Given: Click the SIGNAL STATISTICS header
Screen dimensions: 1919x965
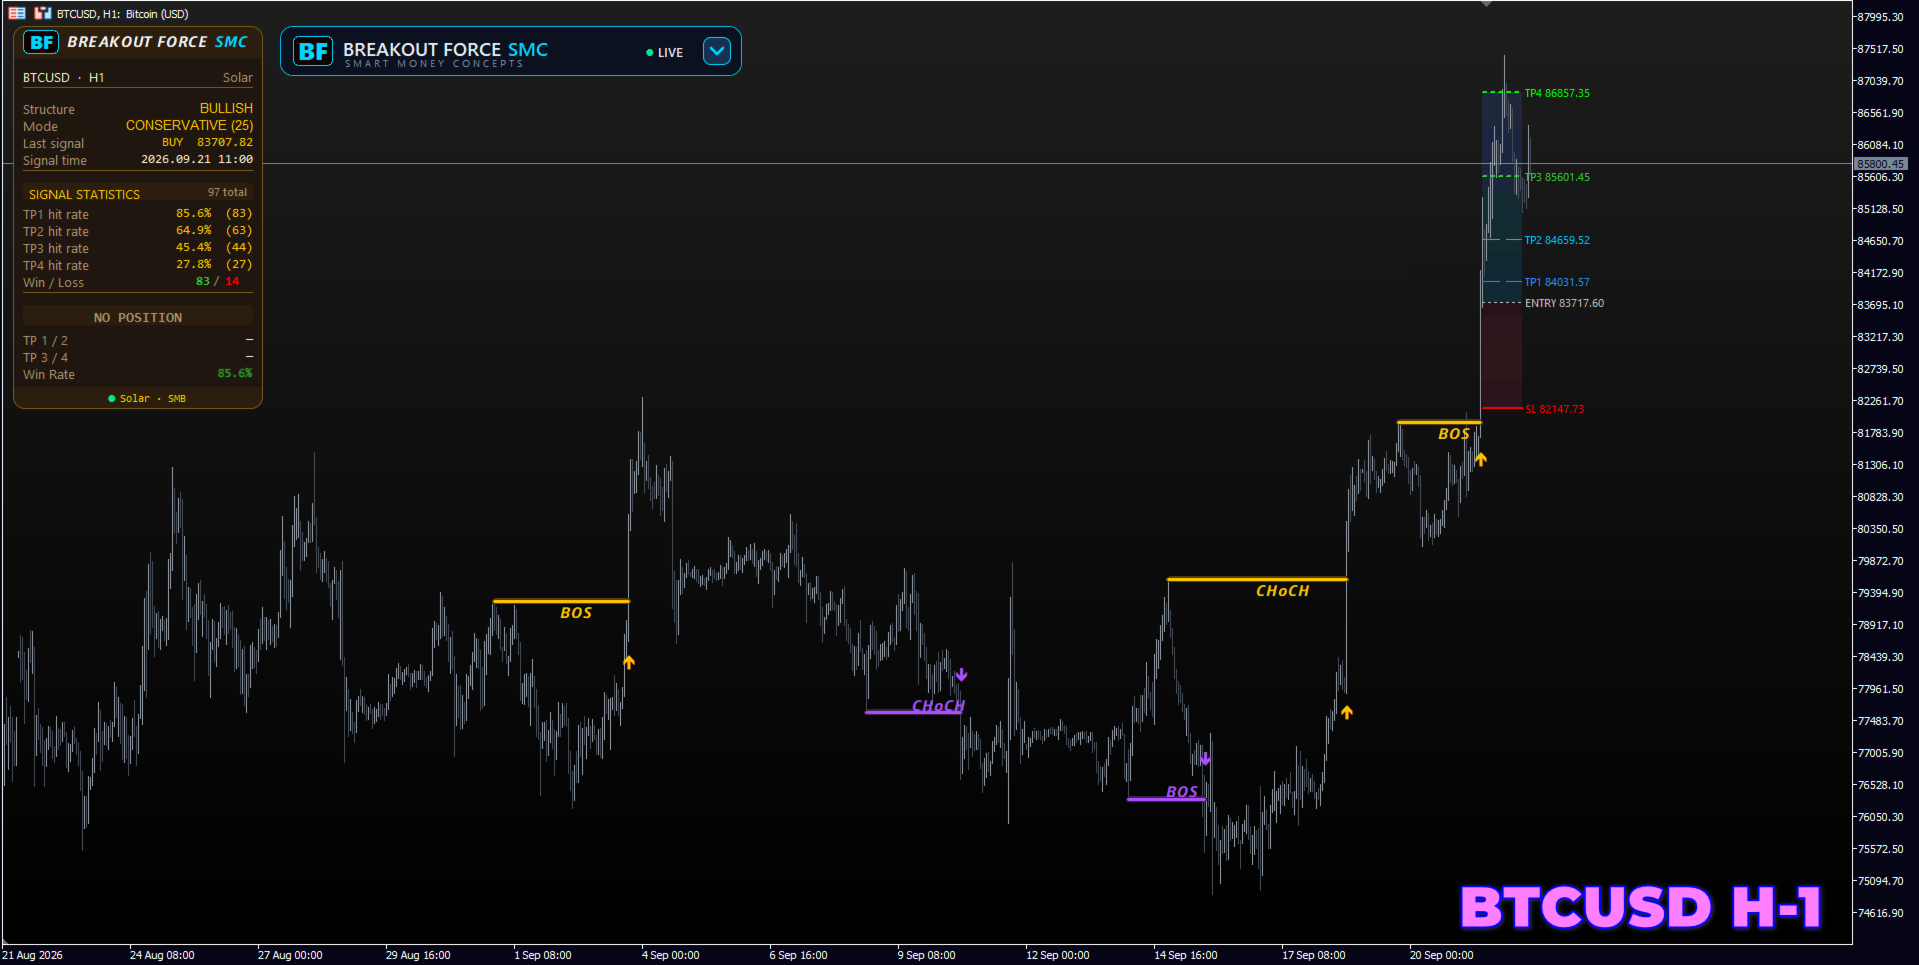Looking at the screenshot, I should 85,194.
